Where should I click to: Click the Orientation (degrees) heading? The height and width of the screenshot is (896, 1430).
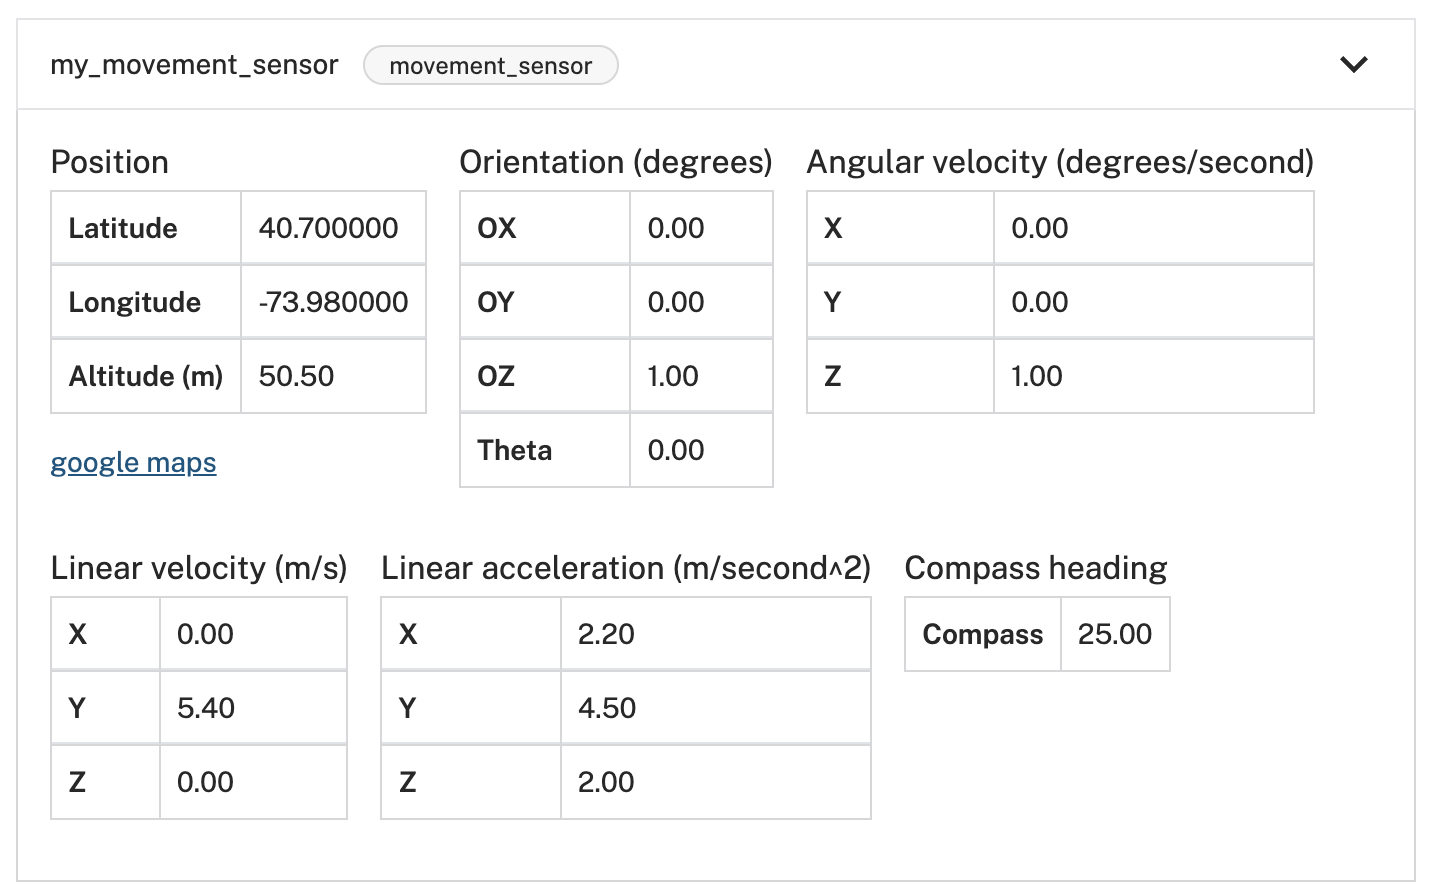[616, 162]
